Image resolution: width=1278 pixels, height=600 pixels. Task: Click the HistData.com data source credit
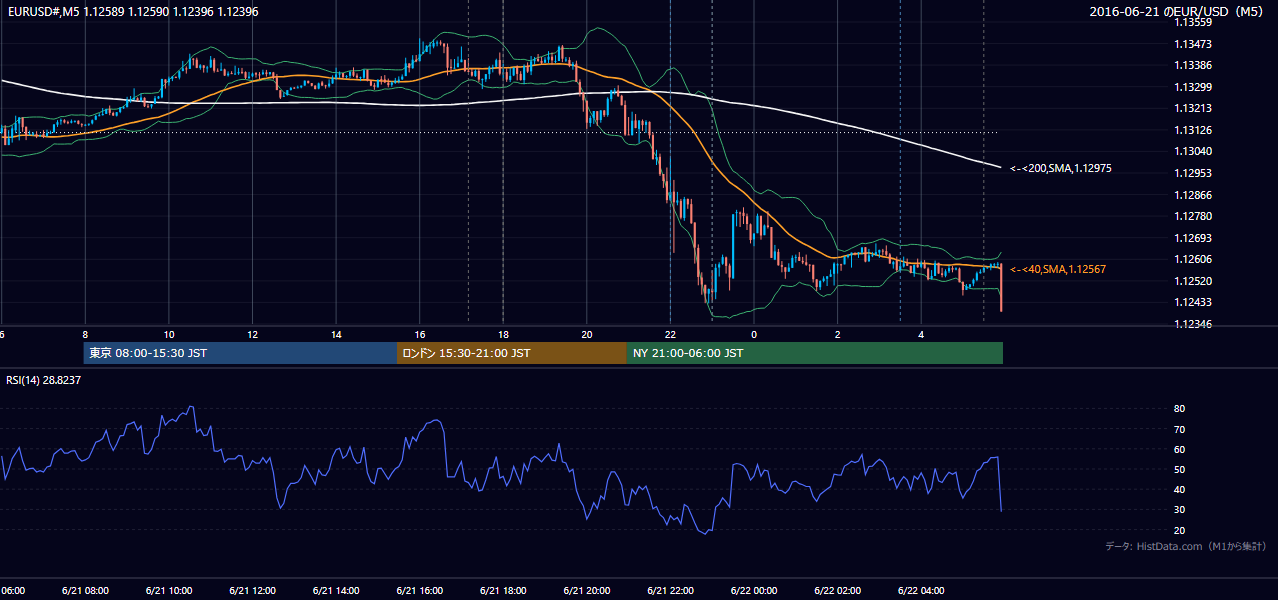point(1186,546)
